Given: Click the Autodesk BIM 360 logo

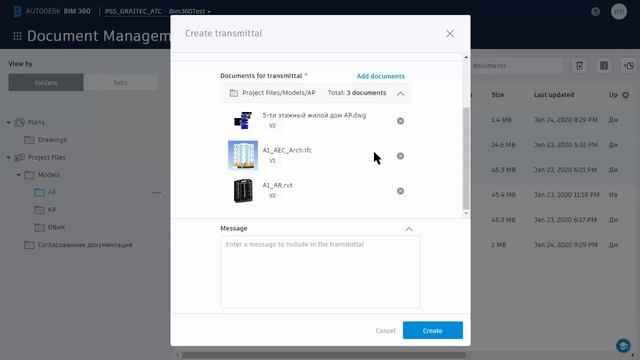Looking at the screenshot, I should tap(52, 11).
